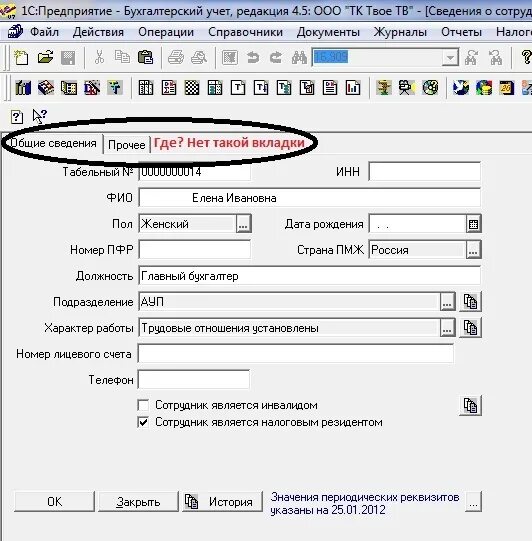Open history icon beside invalid checkbox

pos(470,405)
